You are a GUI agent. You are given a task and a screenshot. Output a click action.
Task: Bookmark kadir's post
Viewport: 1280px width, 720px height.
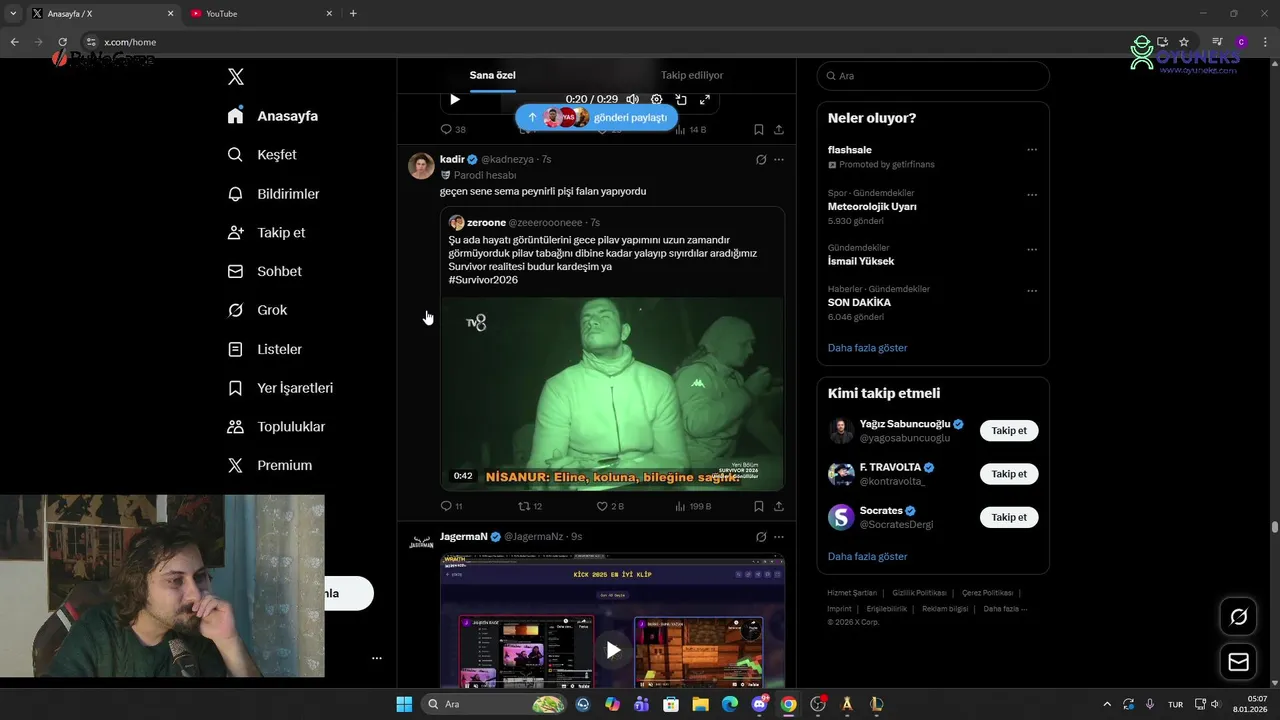coord(759,507)
